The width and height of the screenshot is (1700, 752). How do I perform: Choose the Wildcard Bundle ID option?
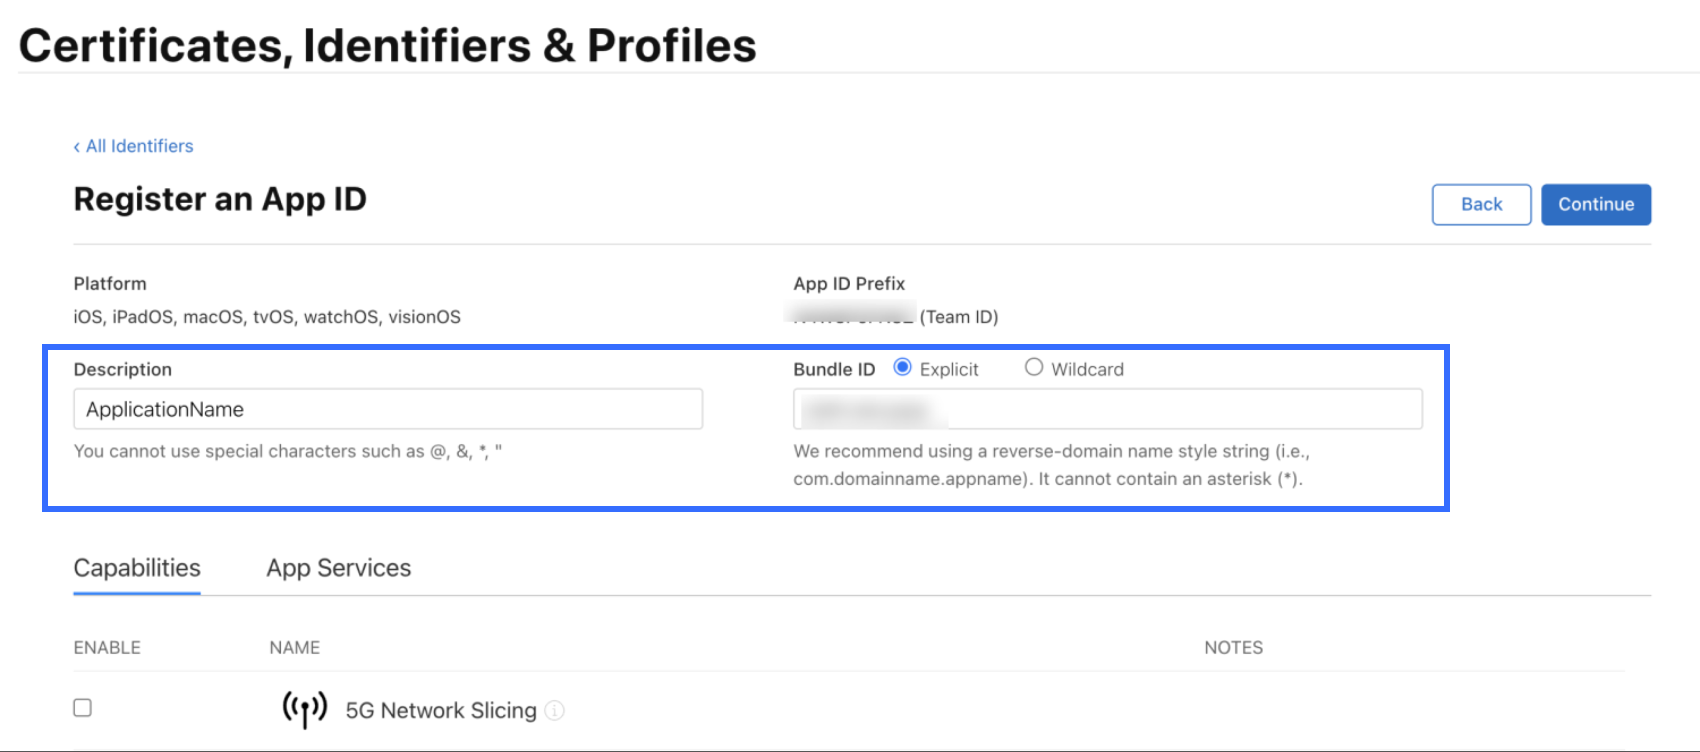pos(1034,367)
